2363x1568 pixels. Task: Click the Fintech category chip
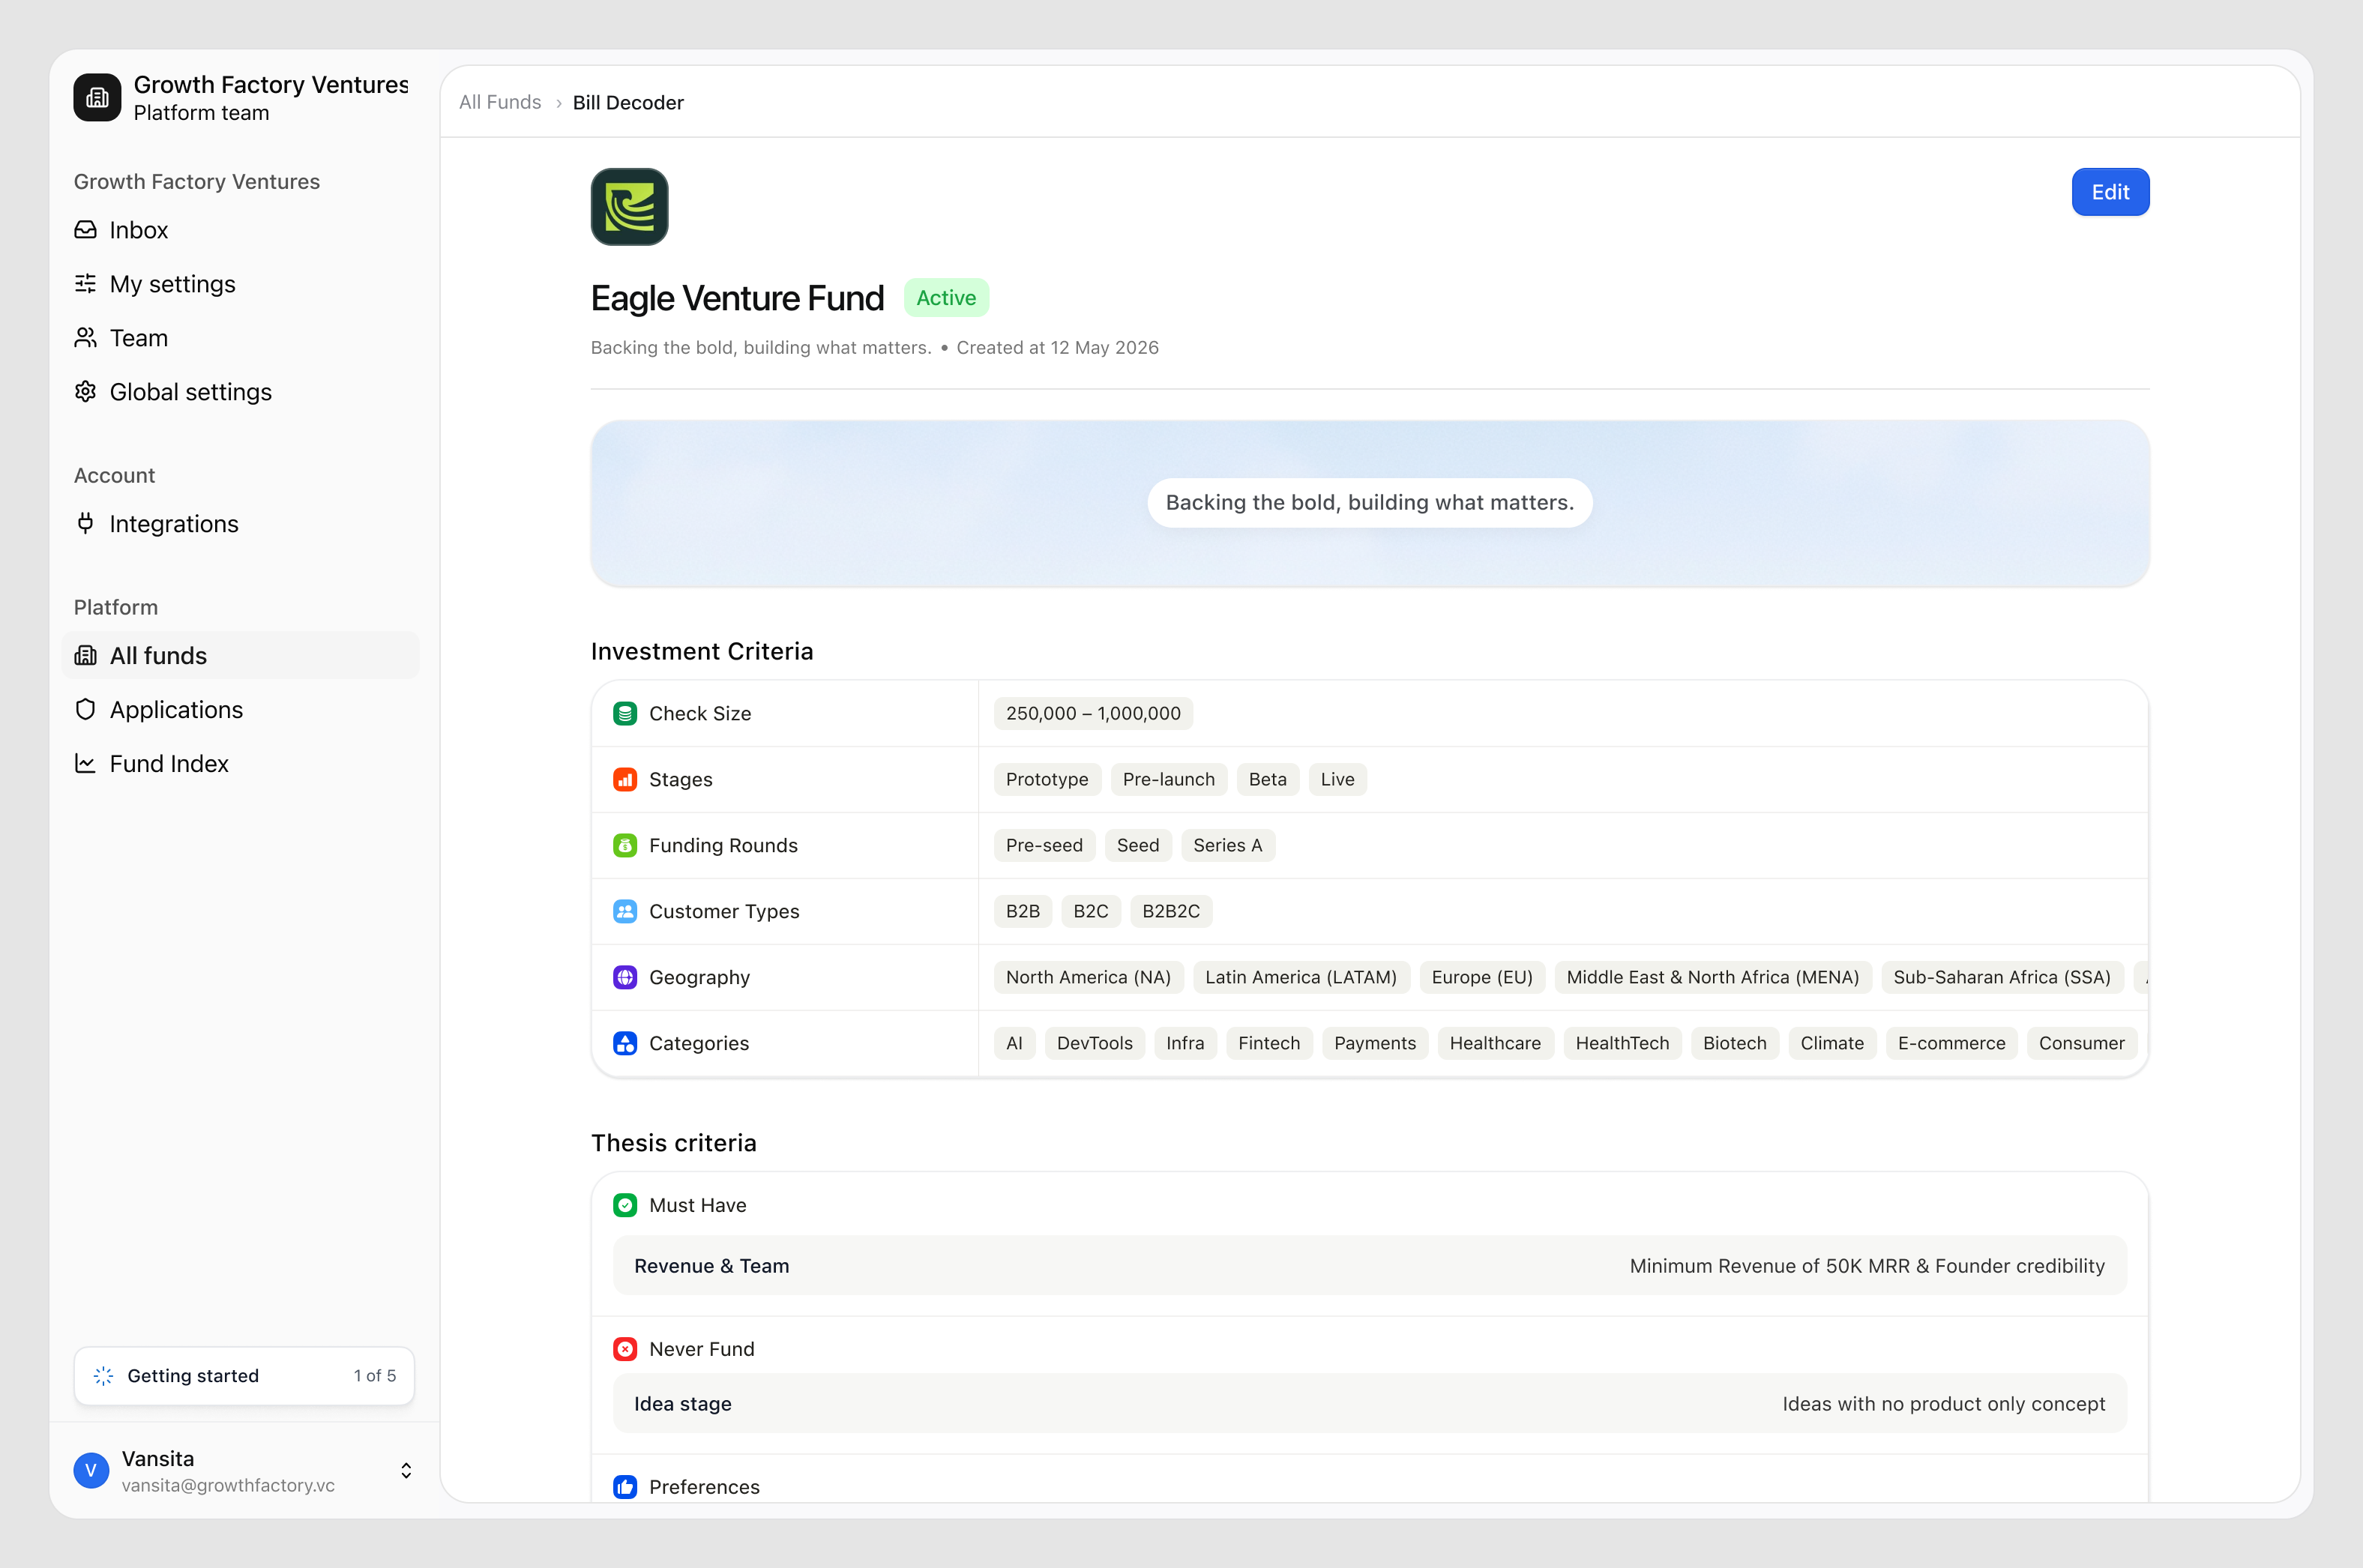1269,1044
